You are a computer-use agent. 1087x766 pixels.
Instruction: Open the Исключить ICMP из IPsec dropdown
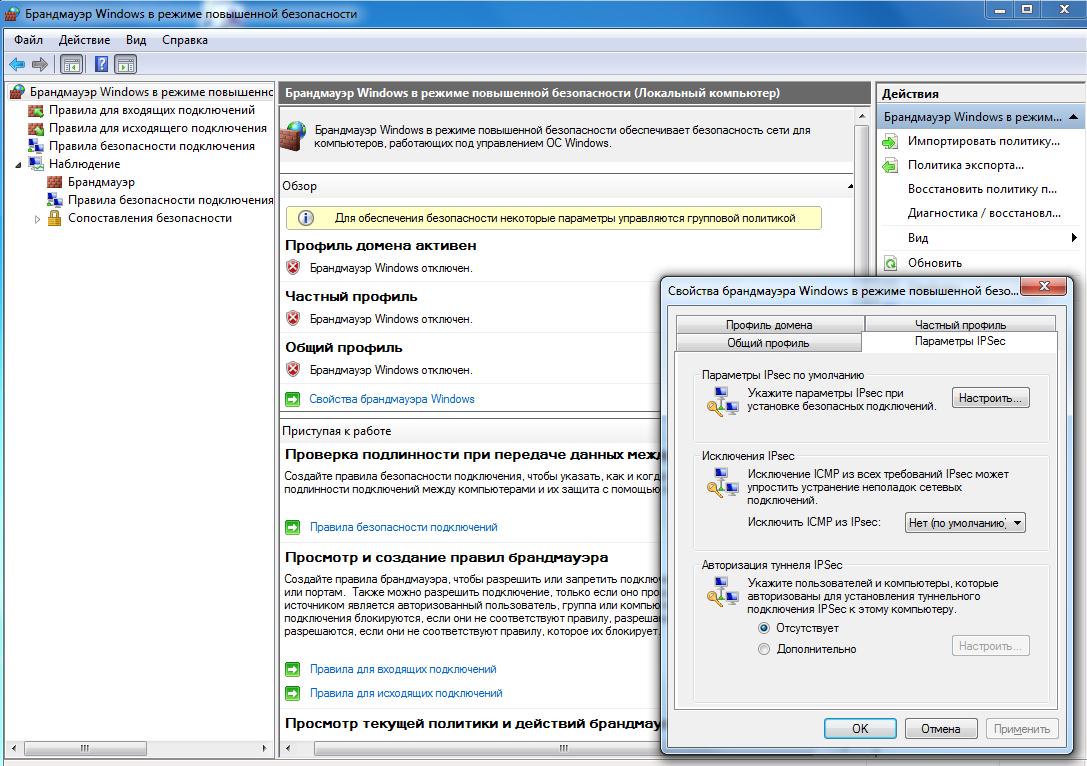965,523
